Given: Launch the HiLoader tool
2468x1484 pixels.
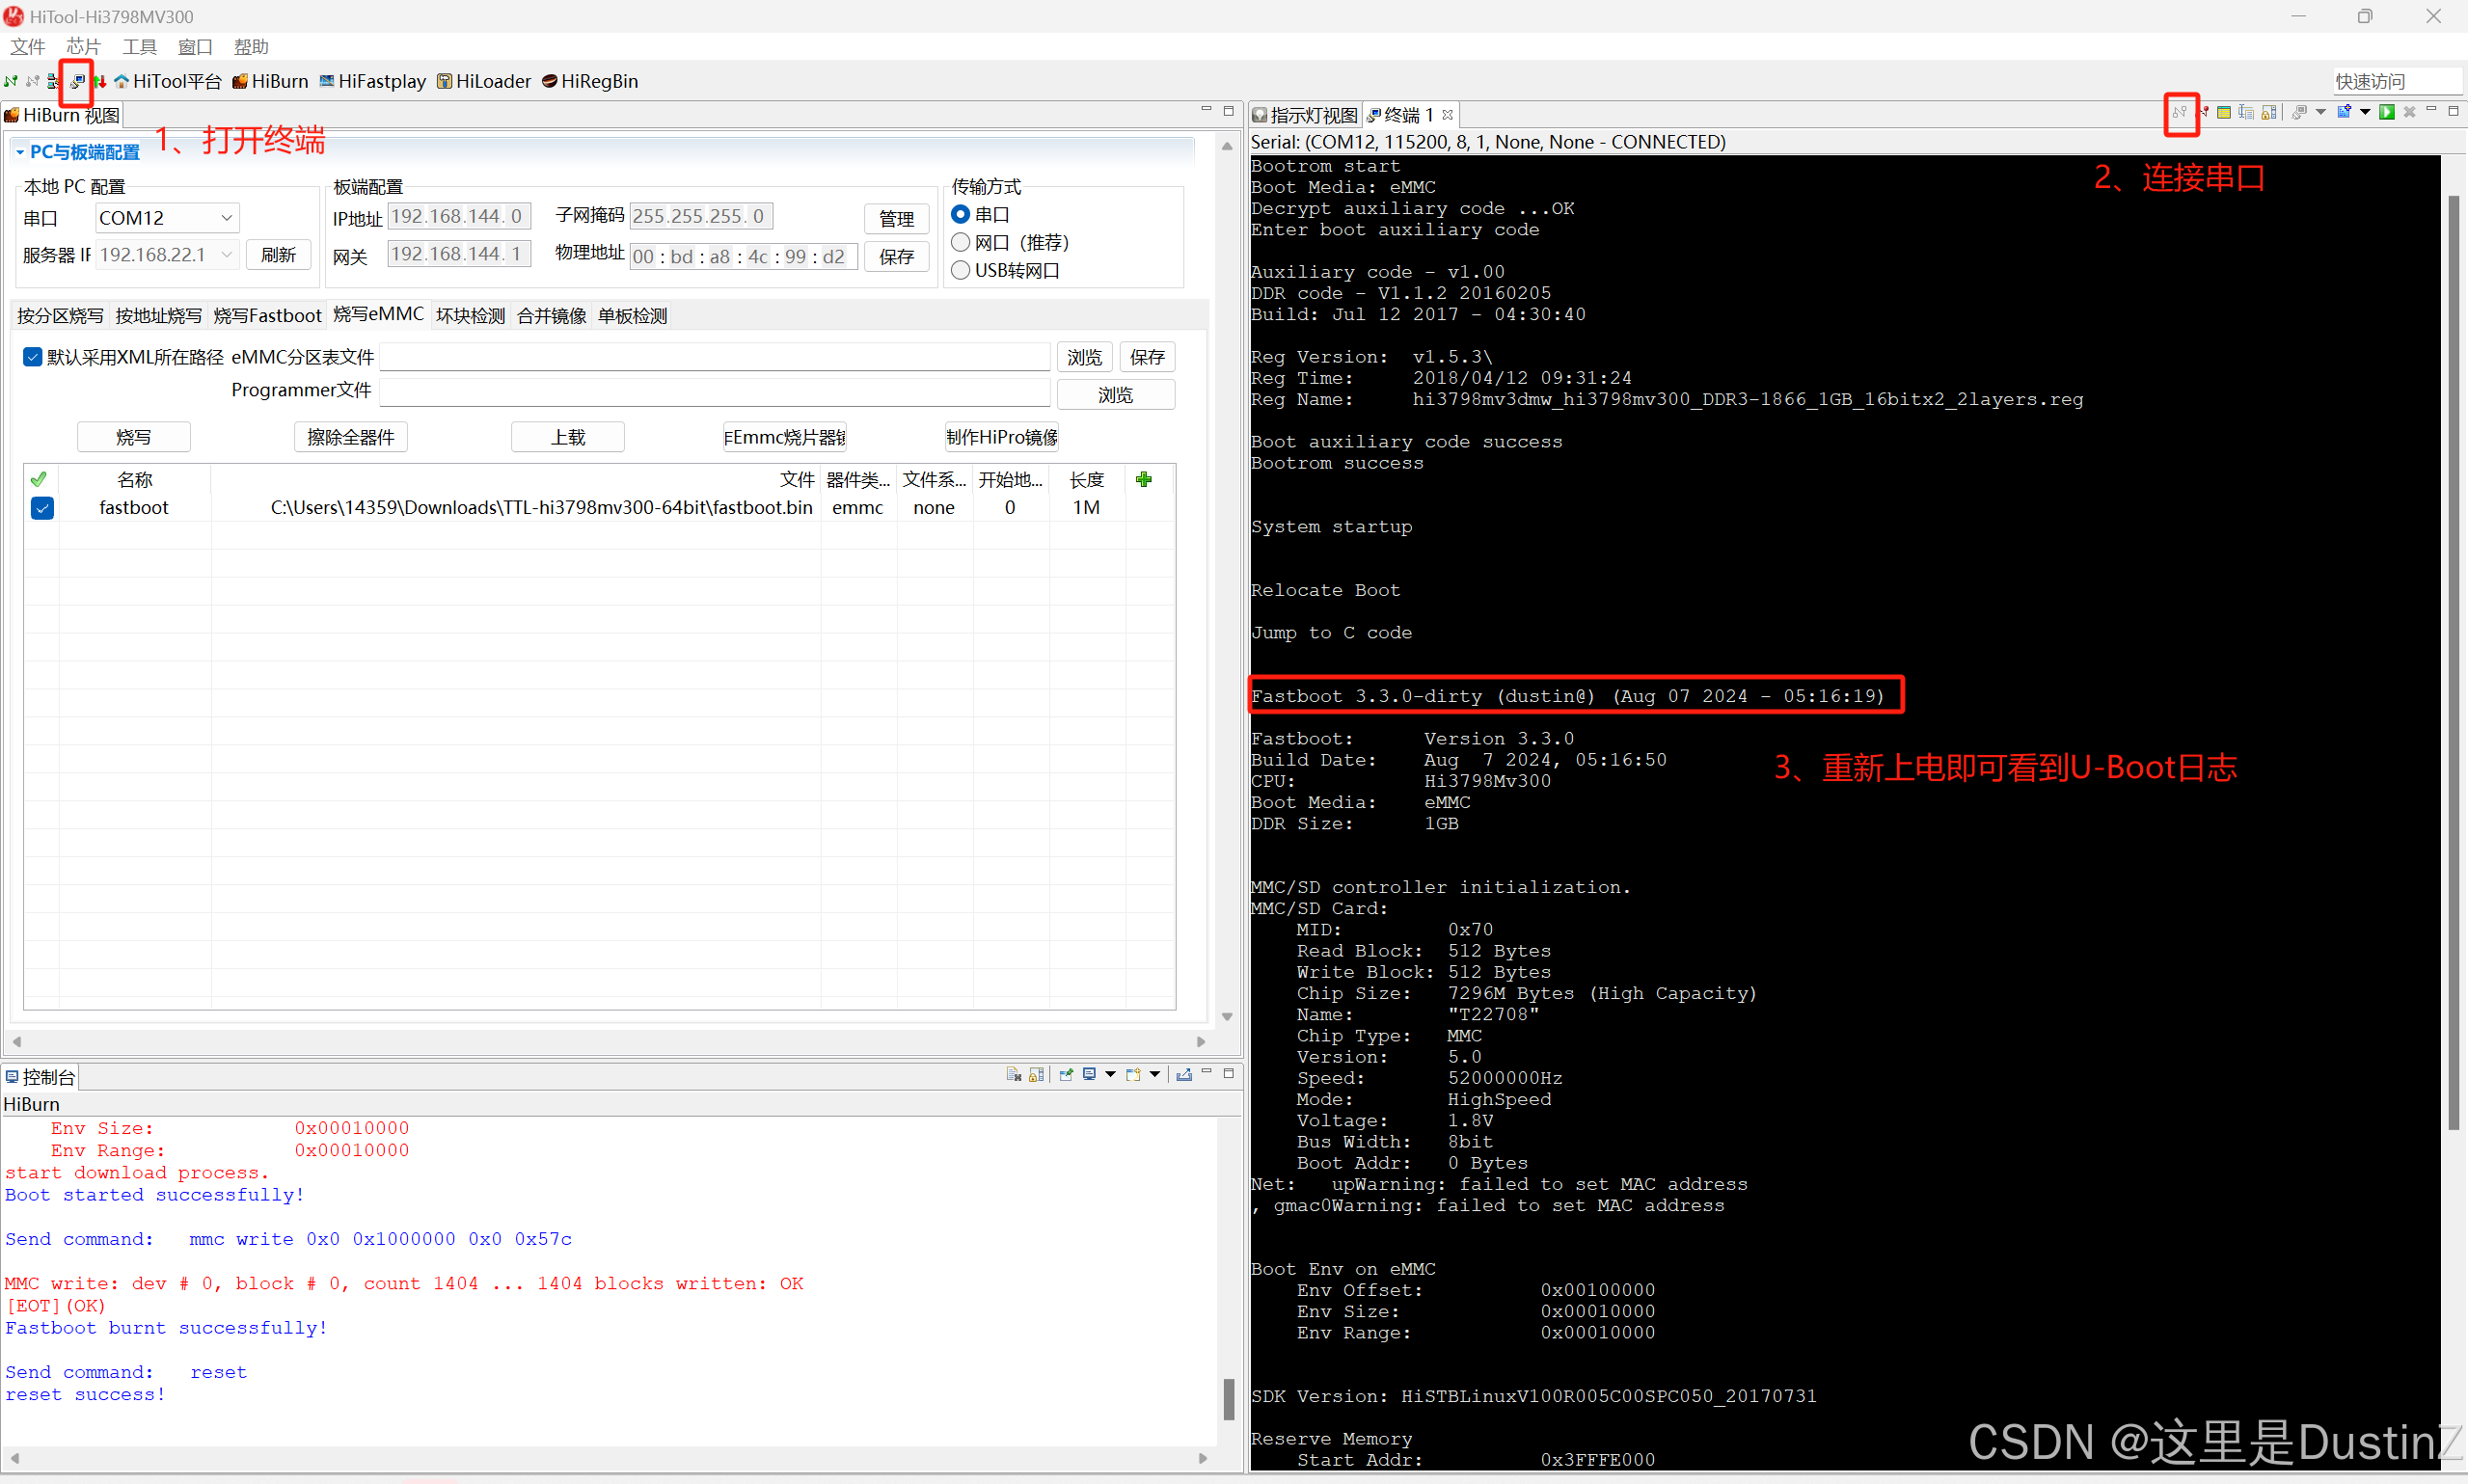Looking at the screenshot, I should [x=484, y=81].
